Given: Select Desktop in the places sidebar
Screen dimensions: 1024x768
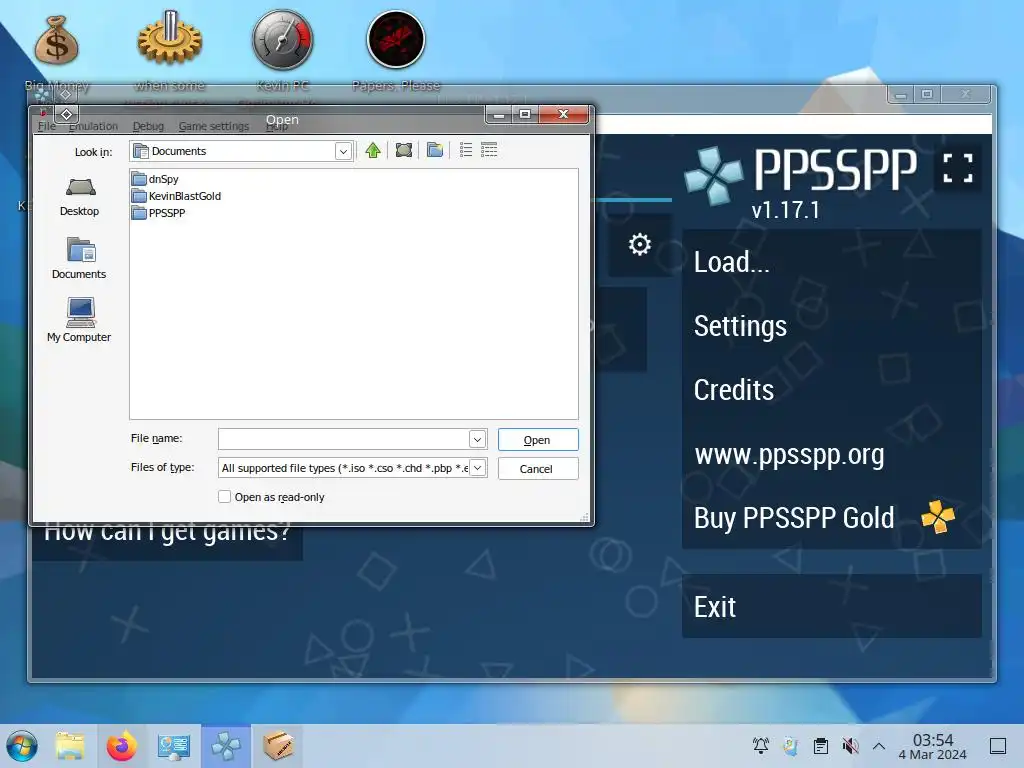Looking at the screenshot, I should click(x=80, y=197).
